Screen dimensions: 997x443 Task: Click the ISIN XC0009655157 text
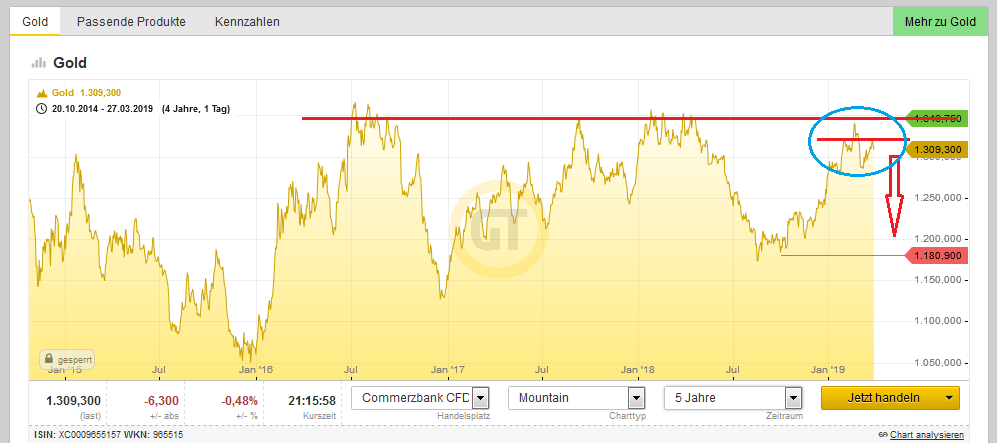point(79,435)
